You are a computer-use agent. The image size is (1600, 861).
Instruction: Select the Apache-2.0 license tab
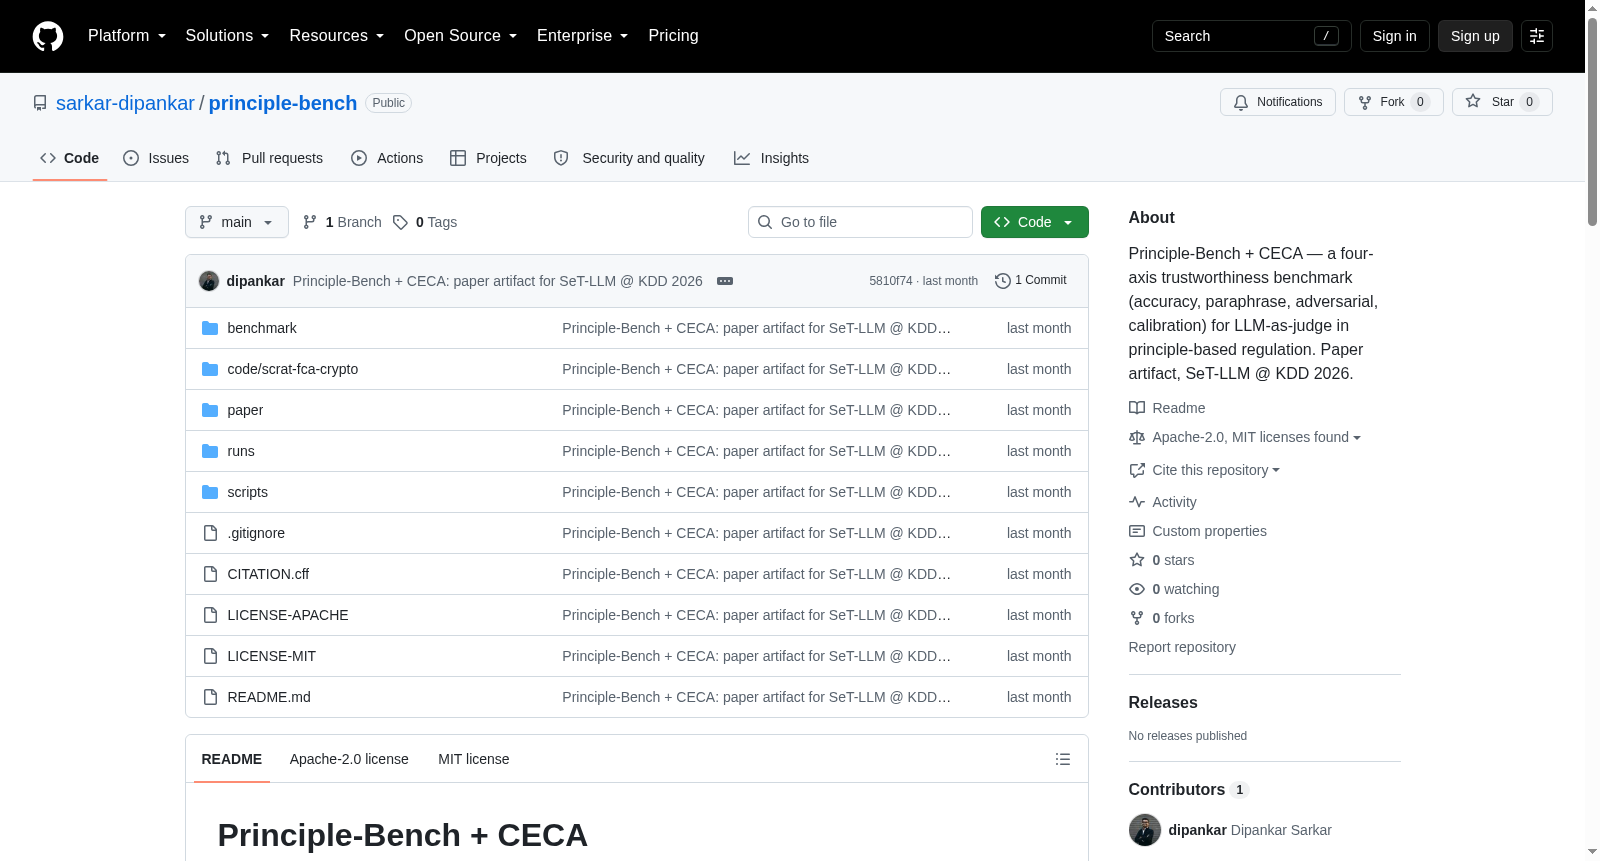[349, 759]
